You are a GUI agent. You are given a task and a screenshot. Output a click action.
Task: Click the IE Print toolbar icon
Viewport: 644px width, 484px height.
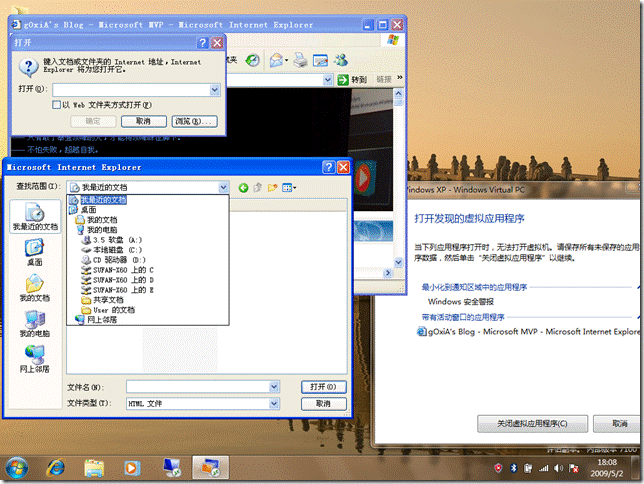(301, 61)
